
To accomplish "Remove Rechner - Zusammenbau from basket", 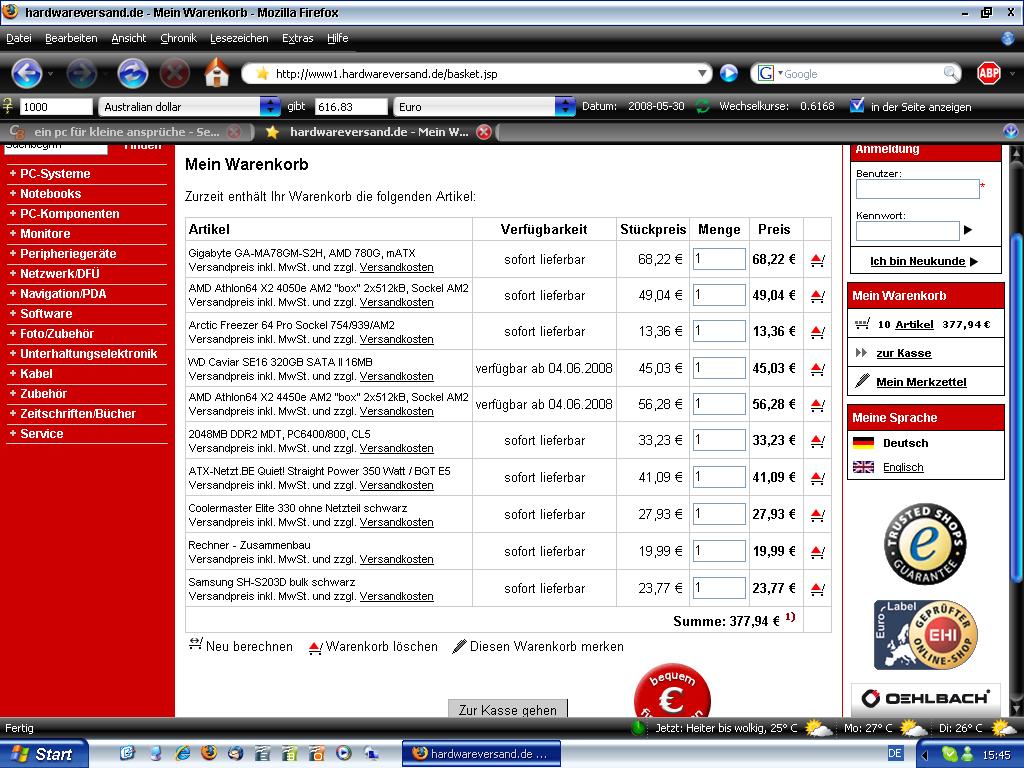I will [817, 552].
